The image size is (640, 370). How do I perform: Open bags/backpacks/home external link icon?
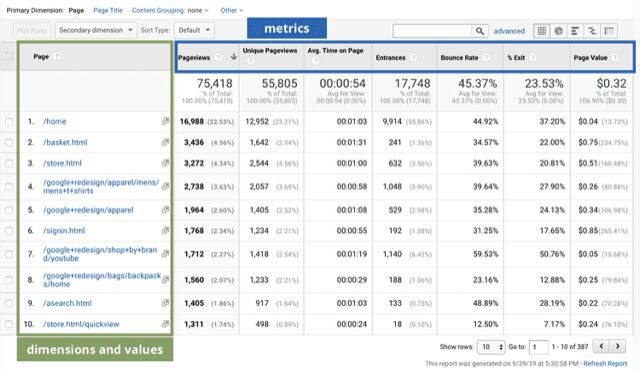coord(165,280)
